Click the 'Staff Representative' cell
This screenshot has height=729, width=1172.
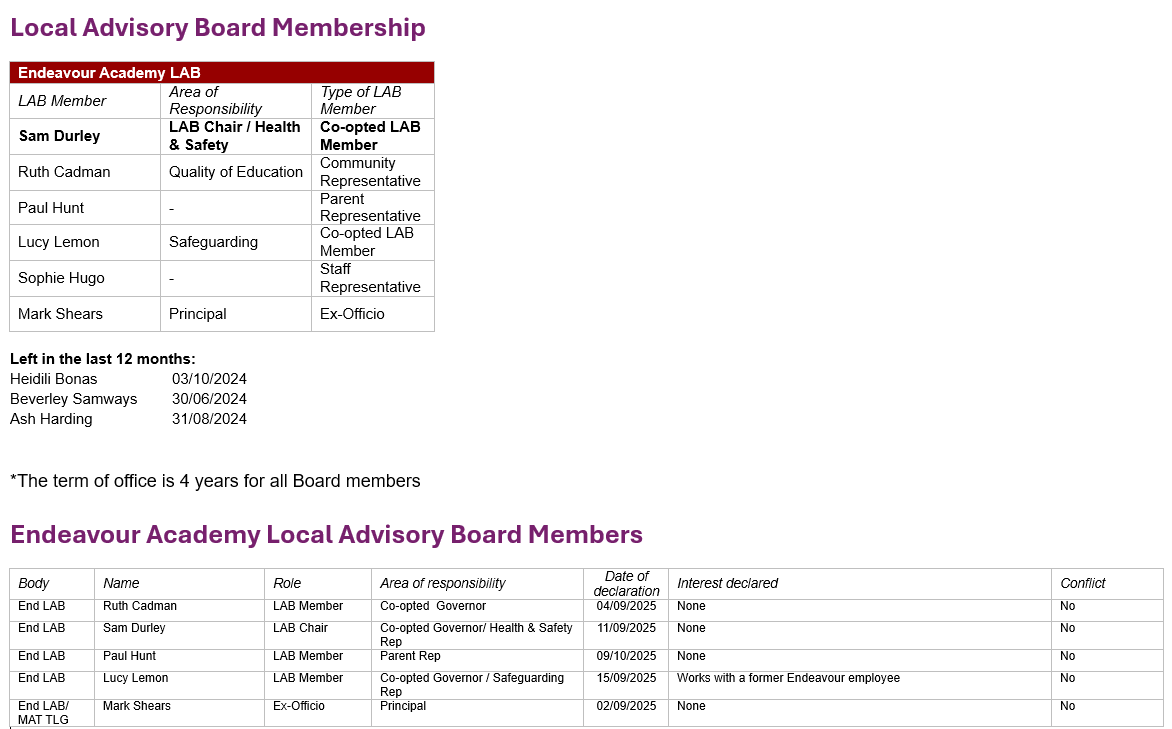pos(370,278)
